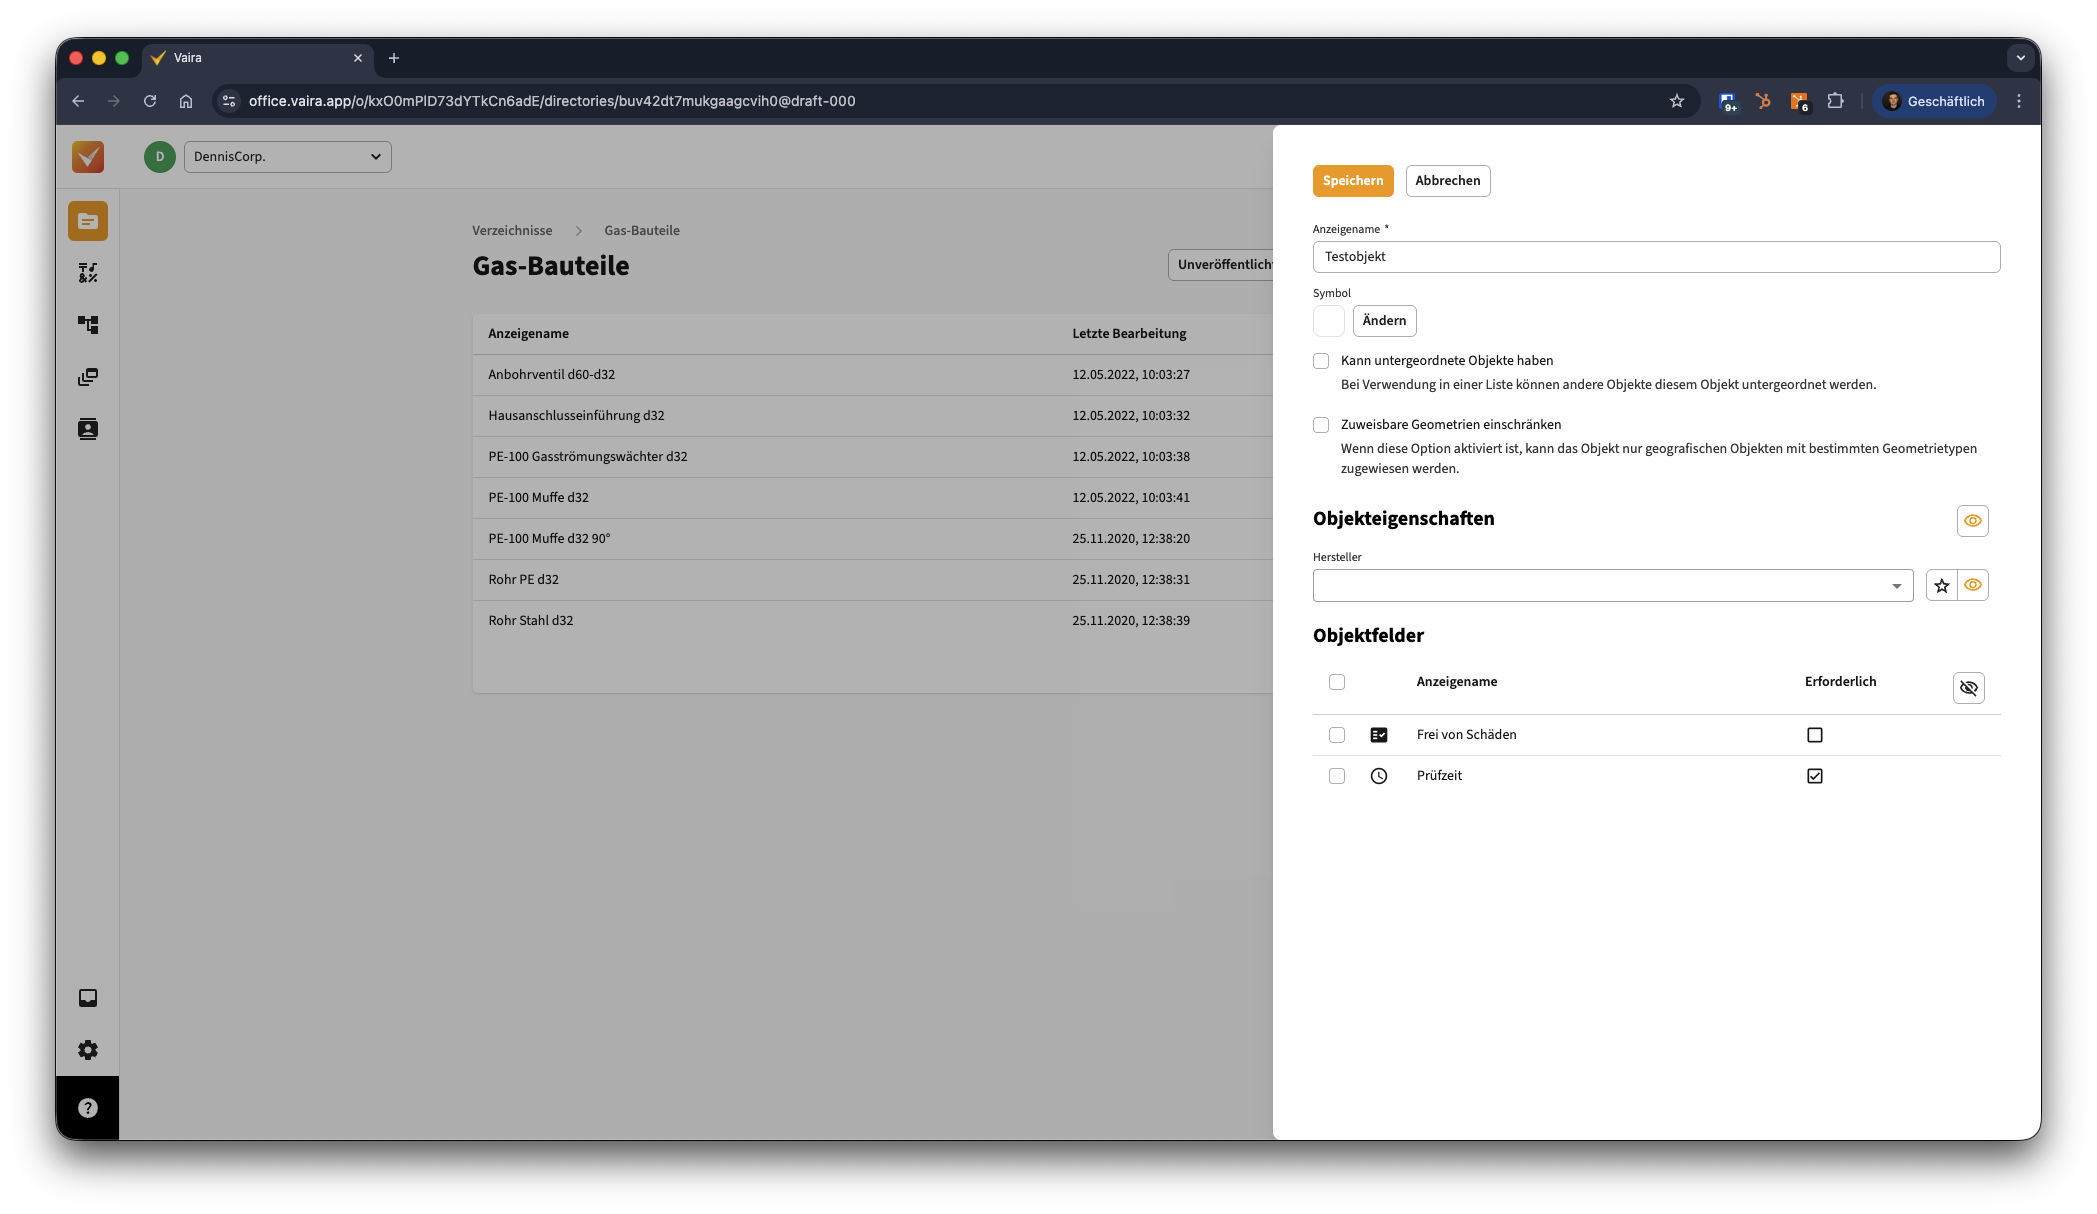Viewport: 2097px width, 1214px height.
Task: Click the Anzeigename text field
Action: [x=1655, y=257]
